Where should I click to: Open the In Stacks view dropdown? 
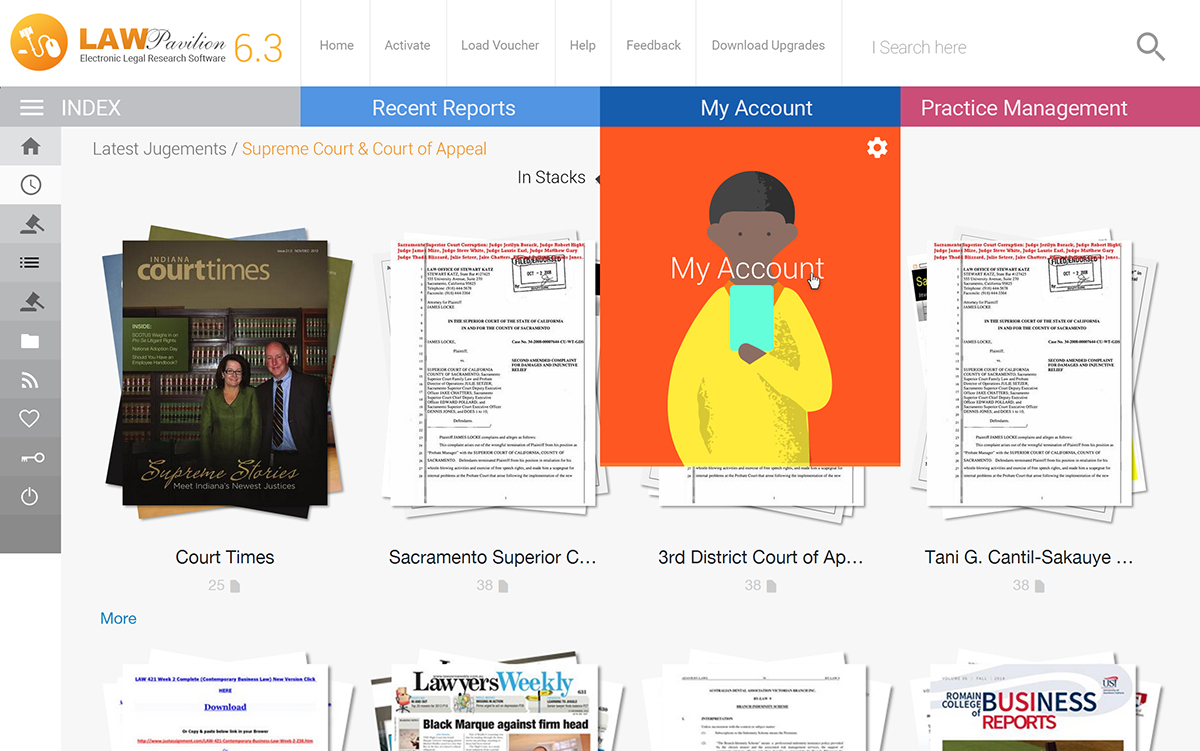click(557, 178)
